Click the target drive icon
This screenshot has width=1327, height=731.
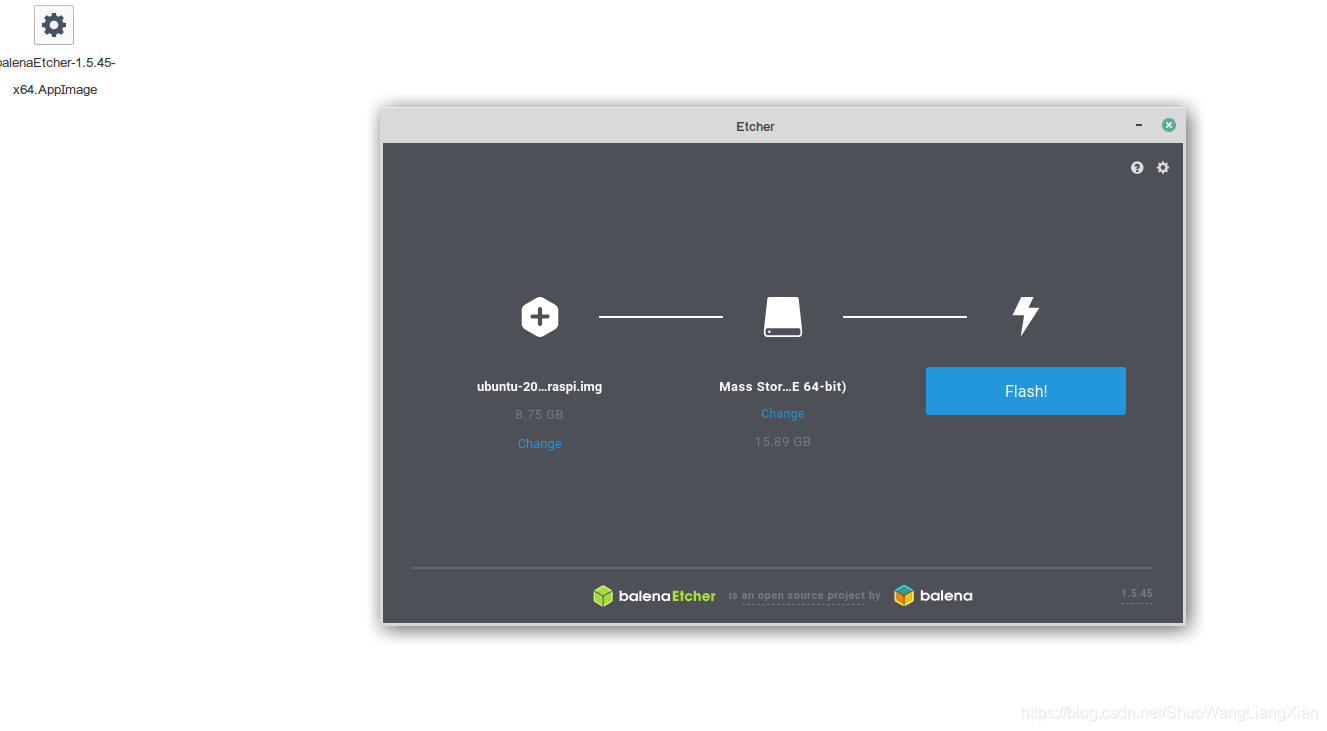click(783, 317)
